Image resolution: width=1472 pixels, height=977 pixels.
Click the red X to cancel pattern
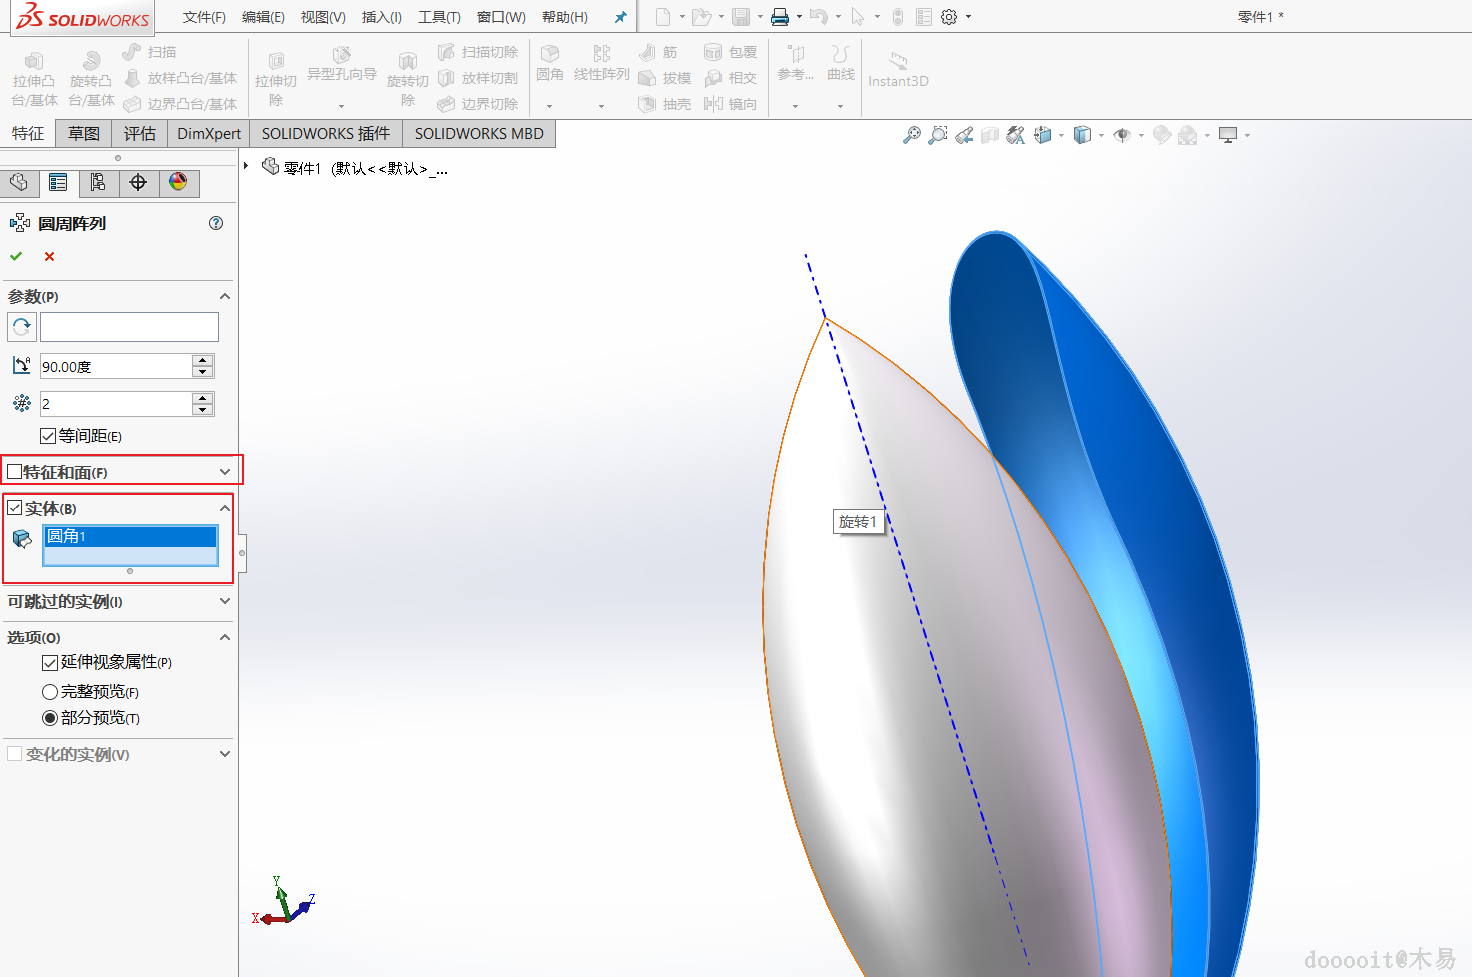(x=49, y=257)
